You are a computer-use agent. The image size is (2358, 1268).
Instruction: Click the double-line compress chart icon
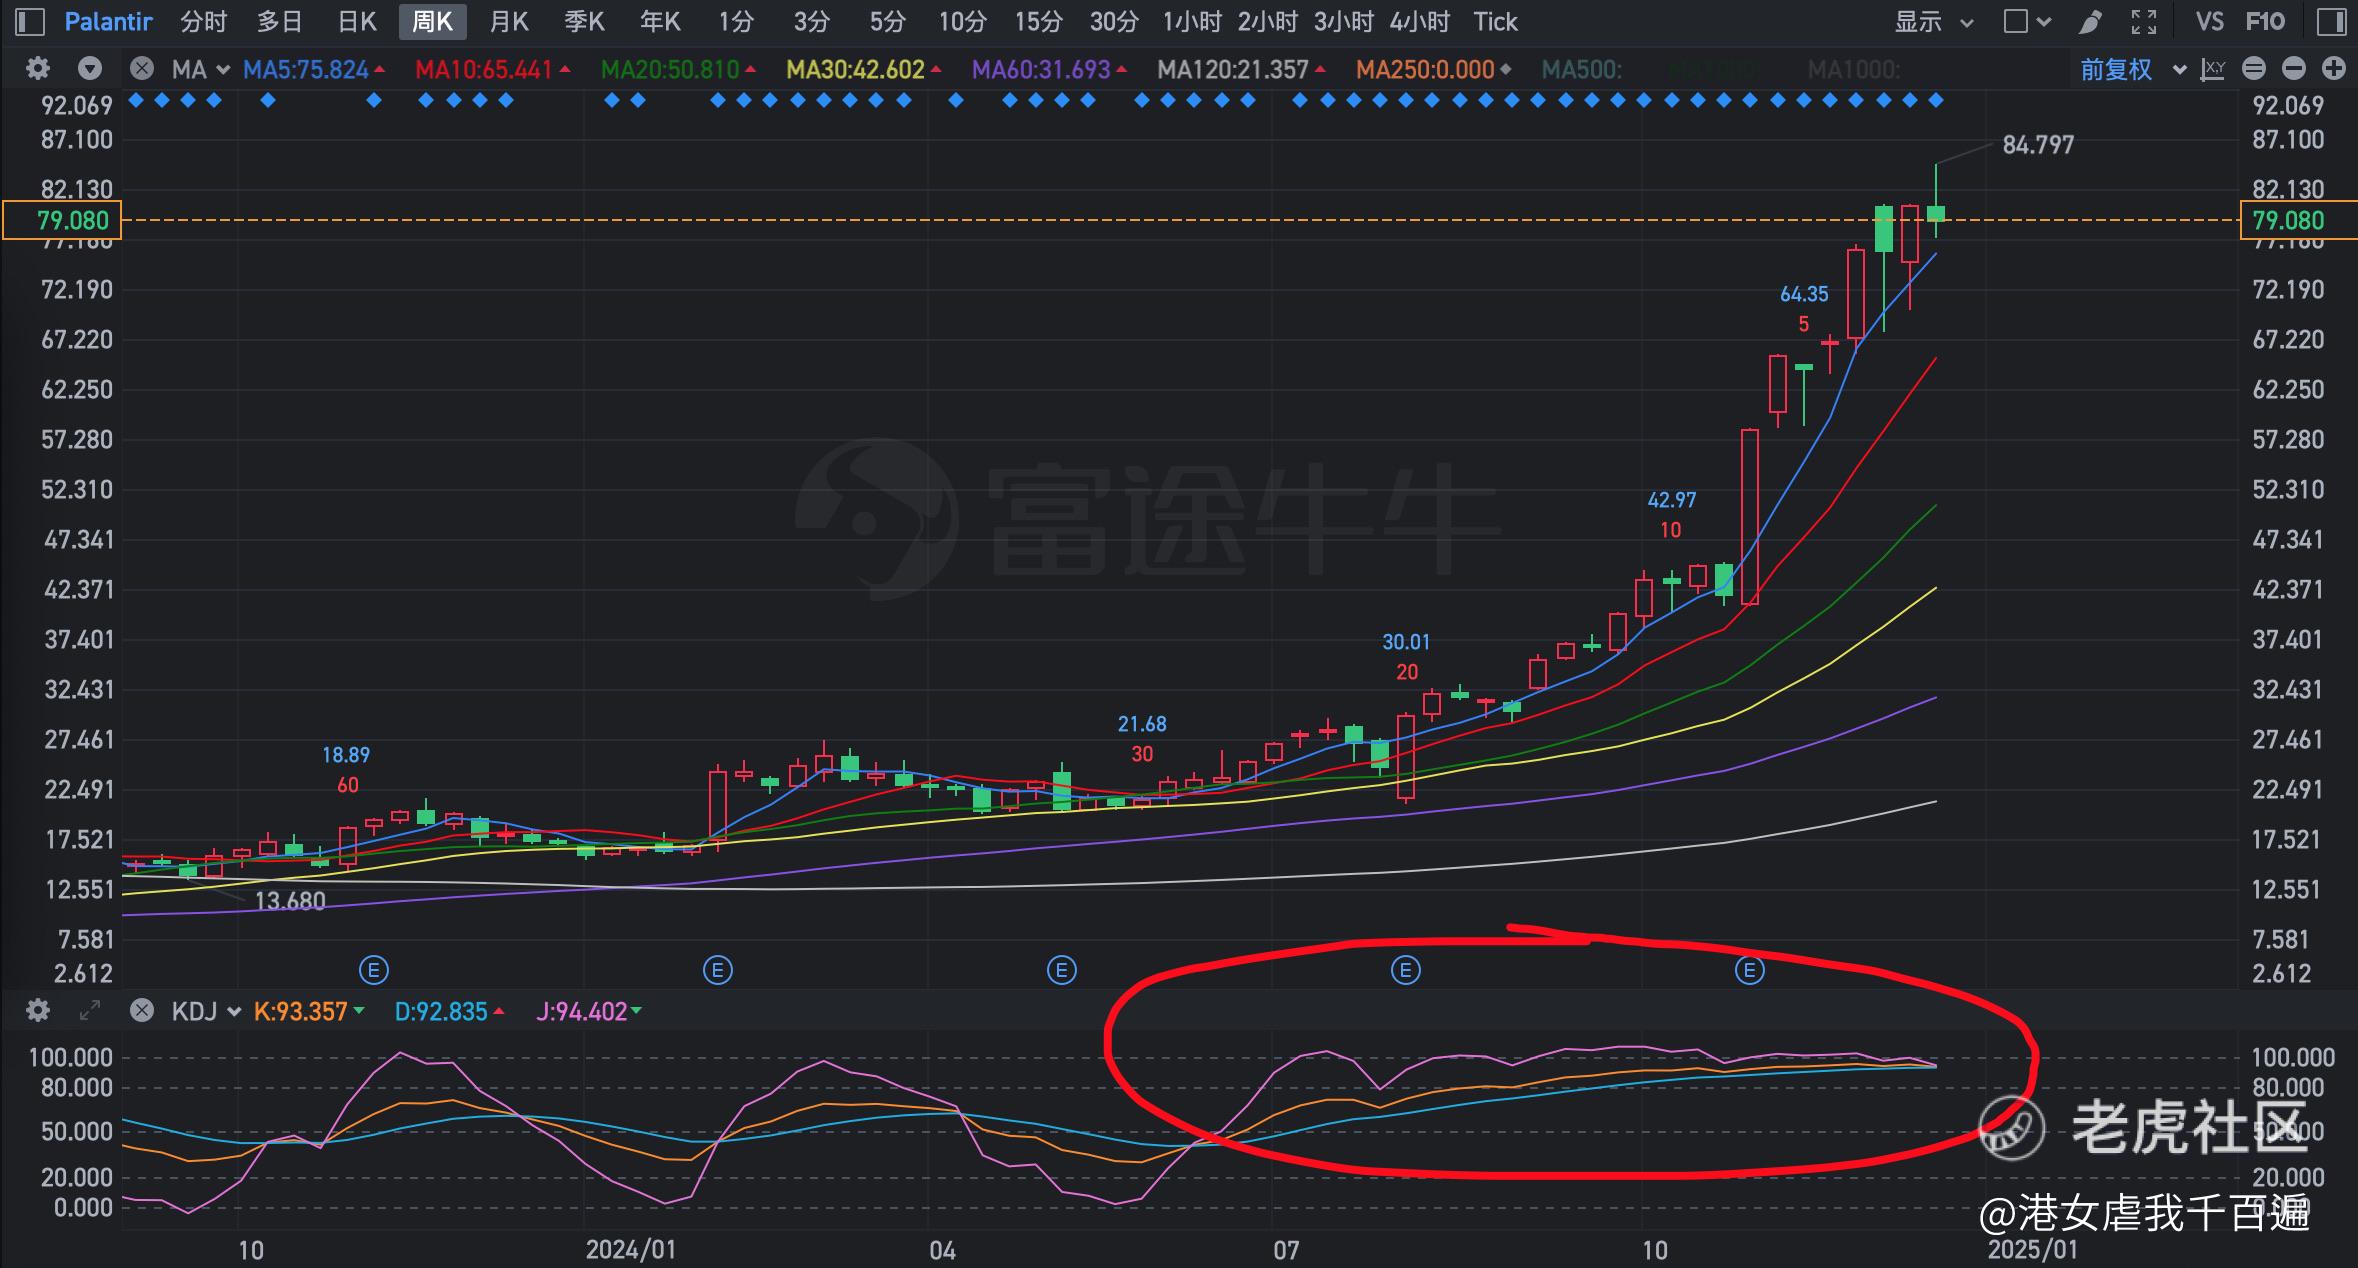tap(2254, 69)
